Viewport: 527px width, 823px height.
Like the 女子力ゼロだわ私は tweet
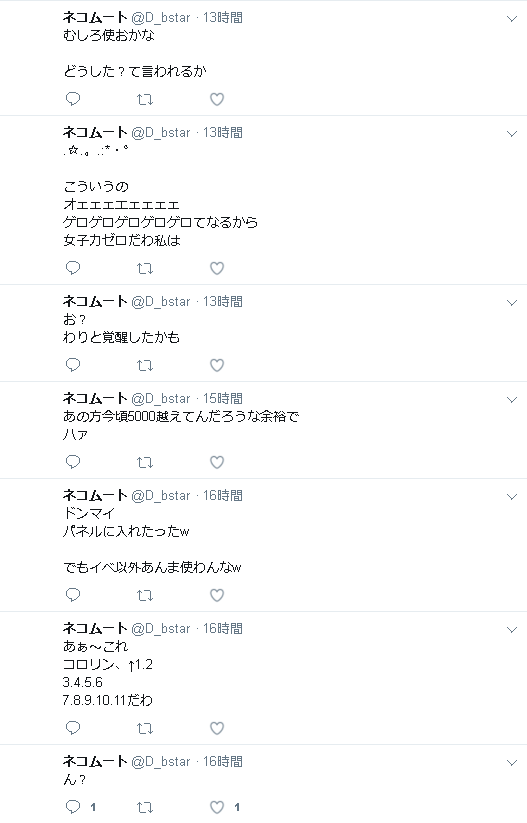pos(217,268)
